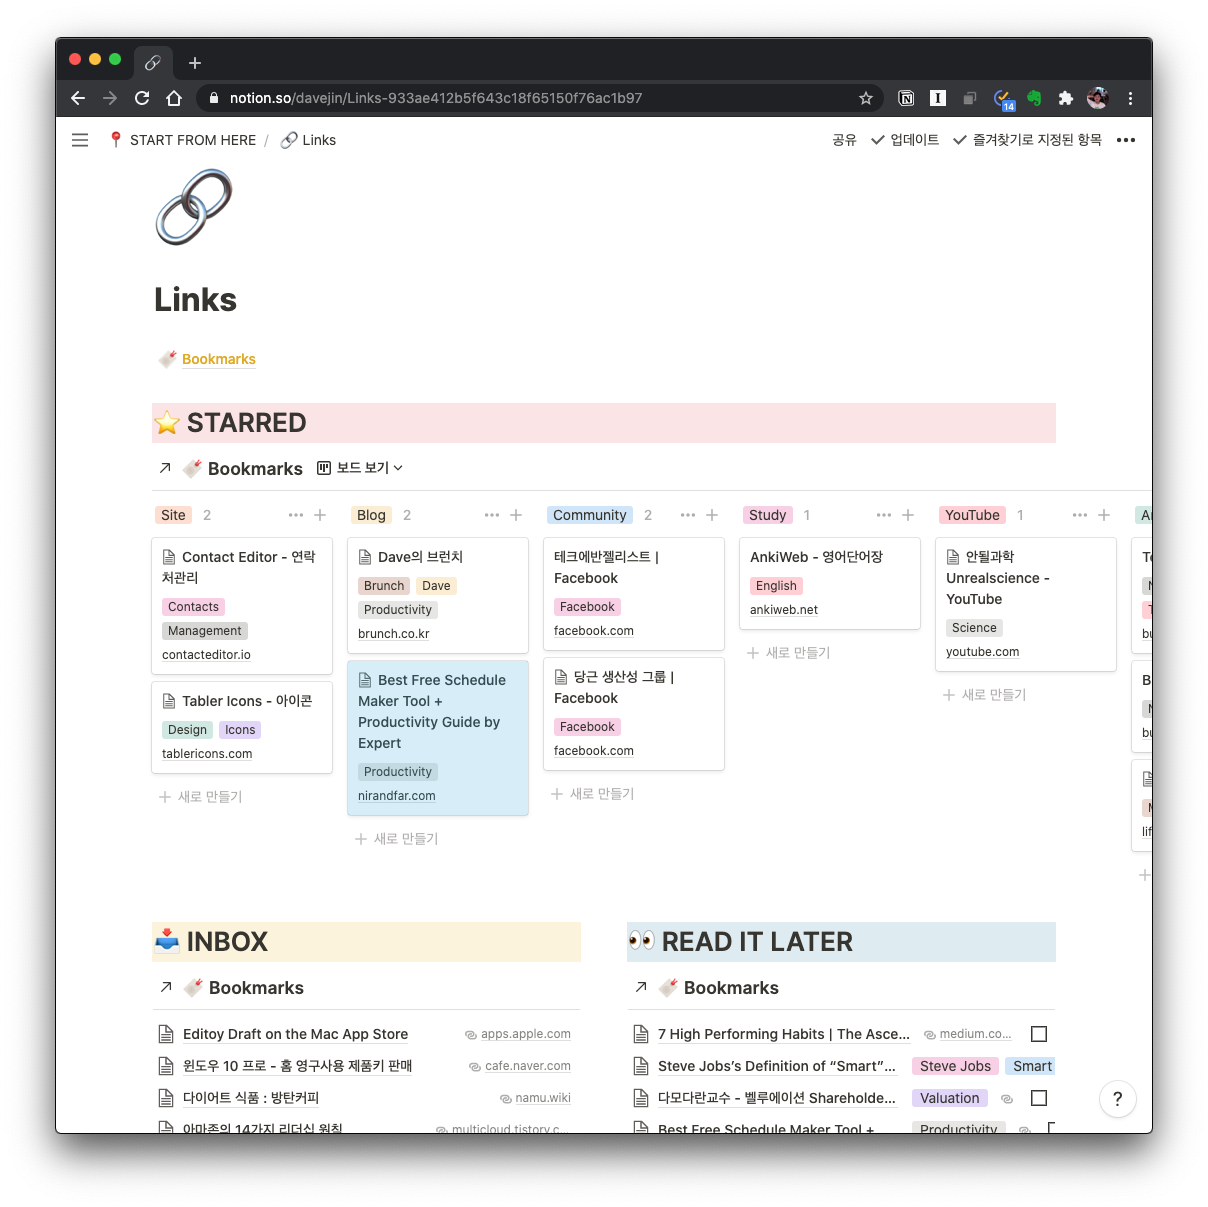This screenshot has height=1207, width=1208.
Task: Open the Bookmarks page link
Action: 219,359
